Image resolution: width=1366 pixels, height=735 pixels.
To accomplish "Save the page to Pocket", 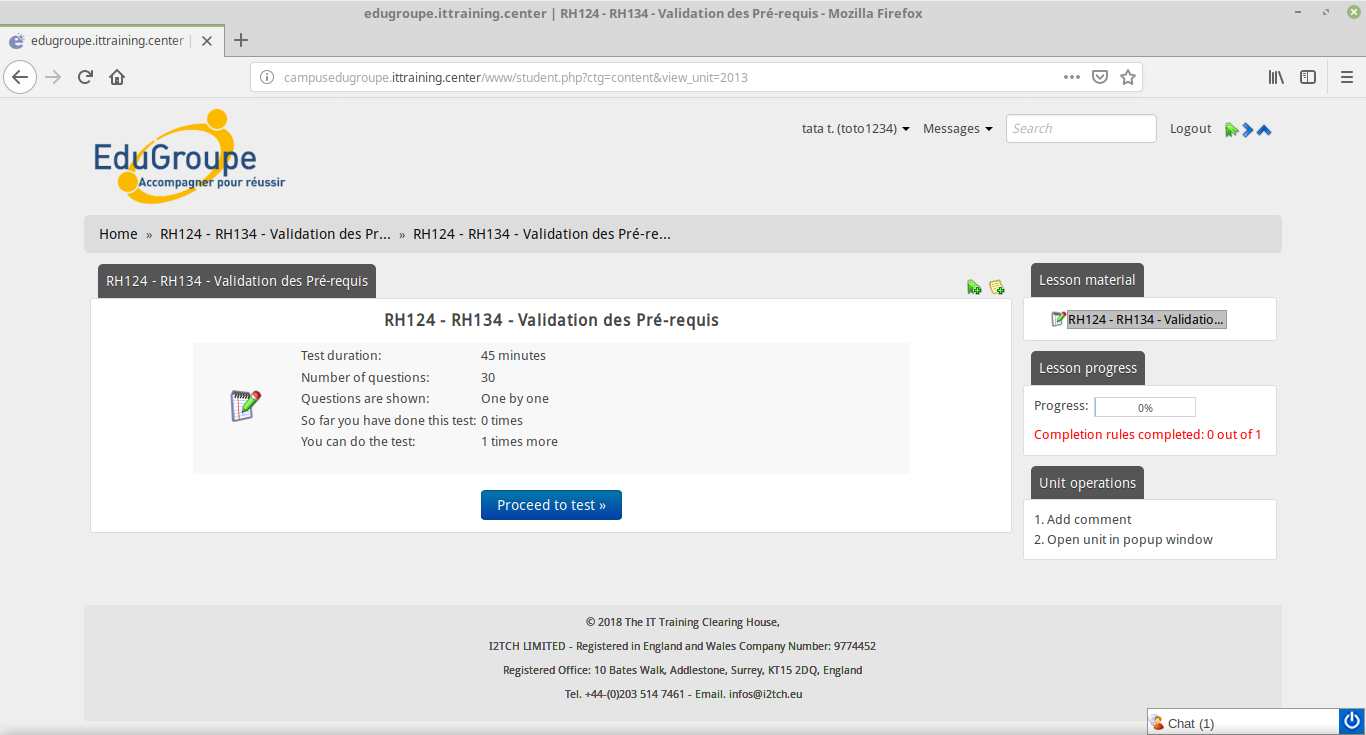I will [1100, 77].
